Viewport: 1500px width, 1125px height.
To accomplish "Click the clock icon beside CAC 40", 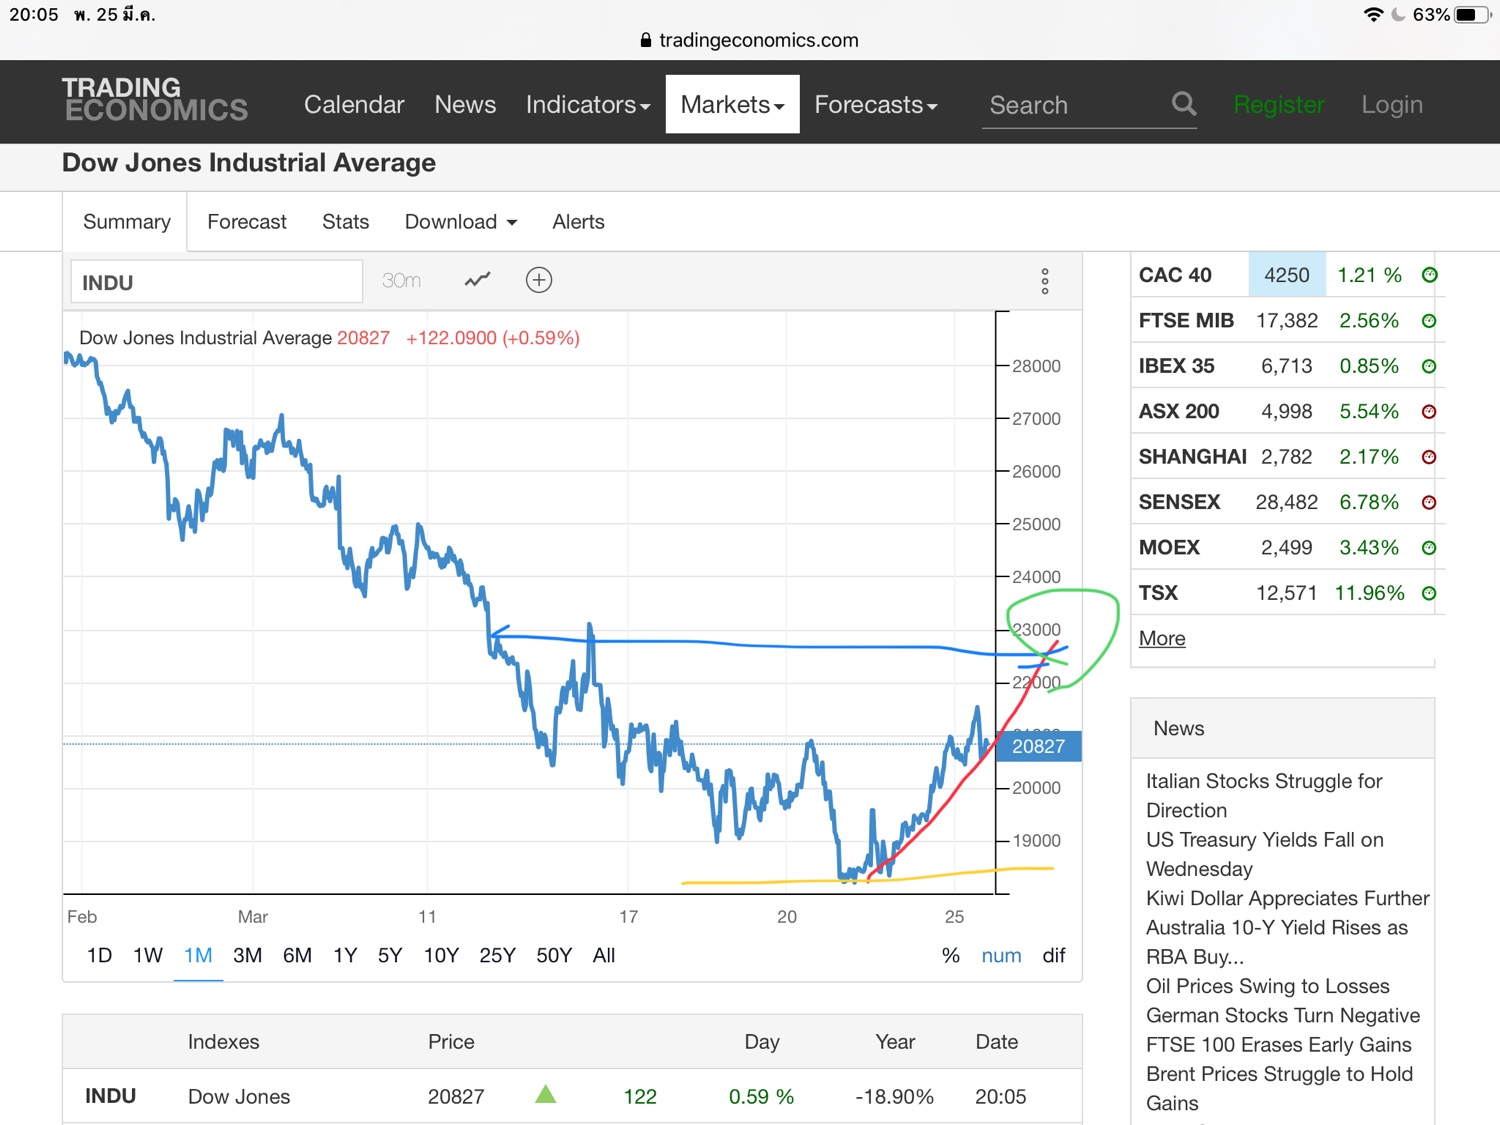I will tap(1429, 275).
